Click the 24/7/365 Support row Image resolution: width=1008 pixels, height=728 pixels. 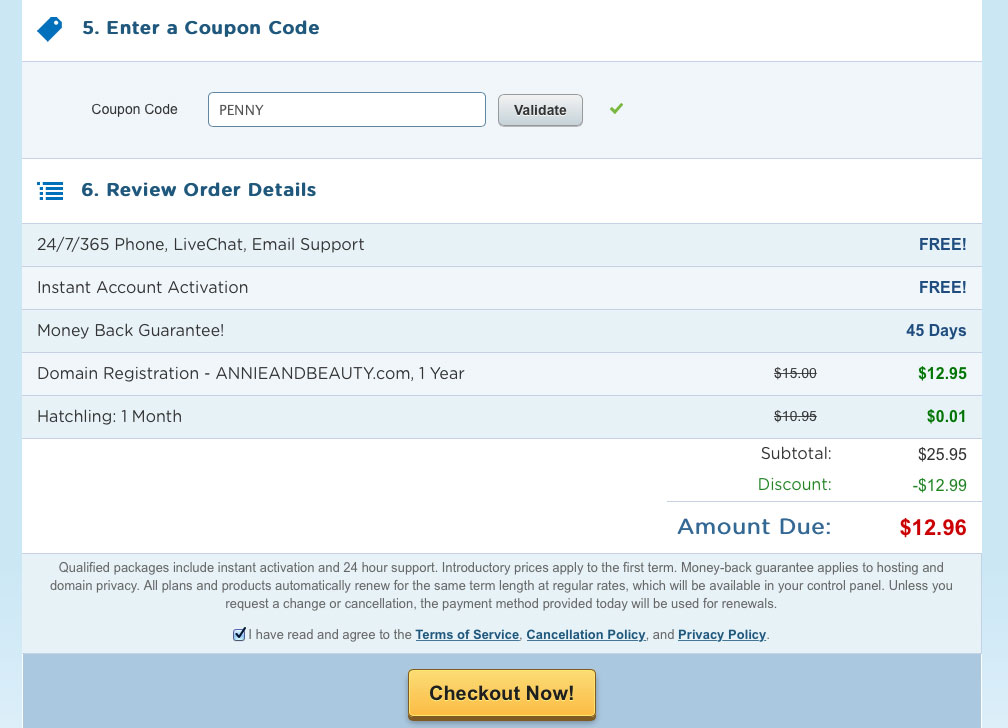click(x=501, y=244)
